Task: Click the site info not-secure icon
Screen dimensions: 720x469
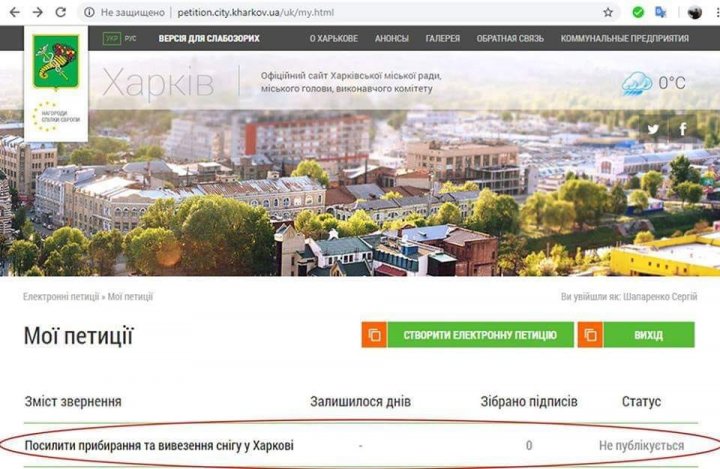Action: pyautogui.click(x=90, y=12)
